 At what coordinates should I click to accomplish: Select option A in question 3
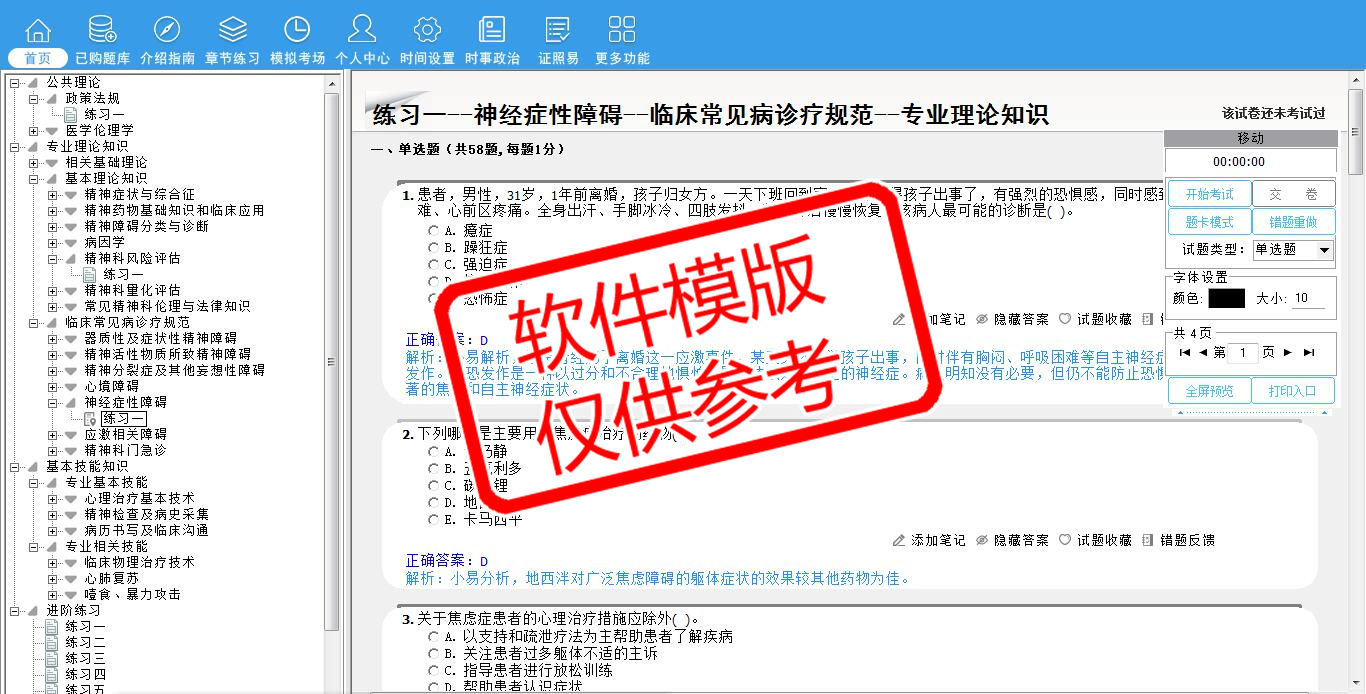pyautogui.click(x=433, y=636)
